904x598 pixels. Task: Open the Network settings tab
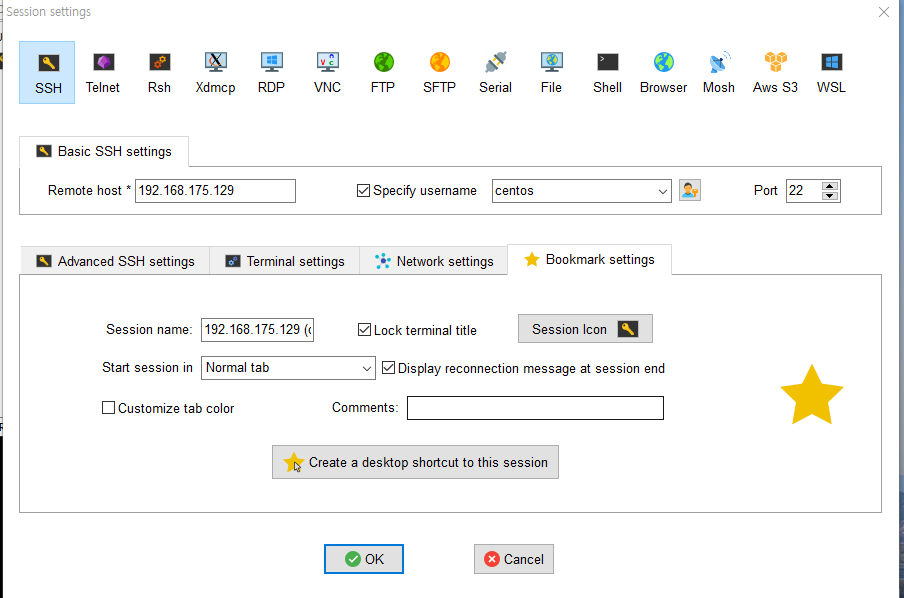(x=434, y=261)
